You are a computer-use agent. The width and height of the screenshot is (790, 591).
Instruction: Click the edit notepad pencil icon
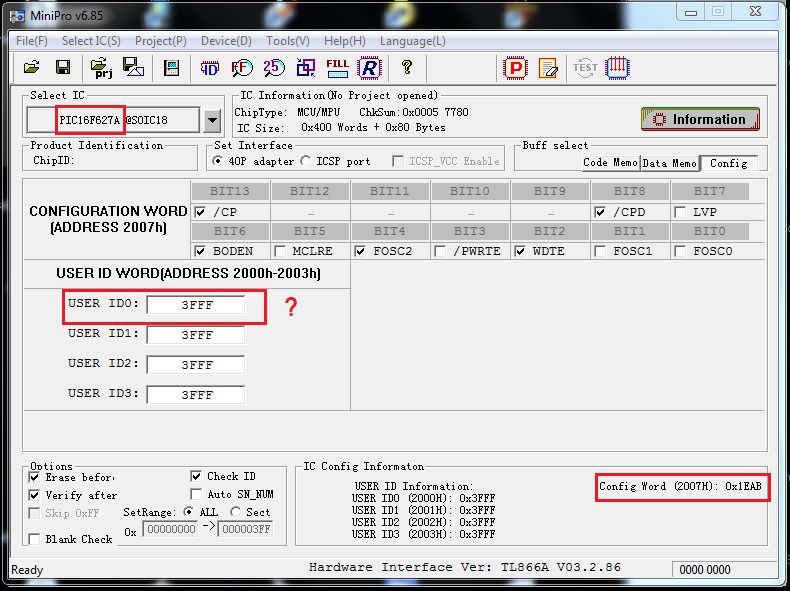[548, 68]
